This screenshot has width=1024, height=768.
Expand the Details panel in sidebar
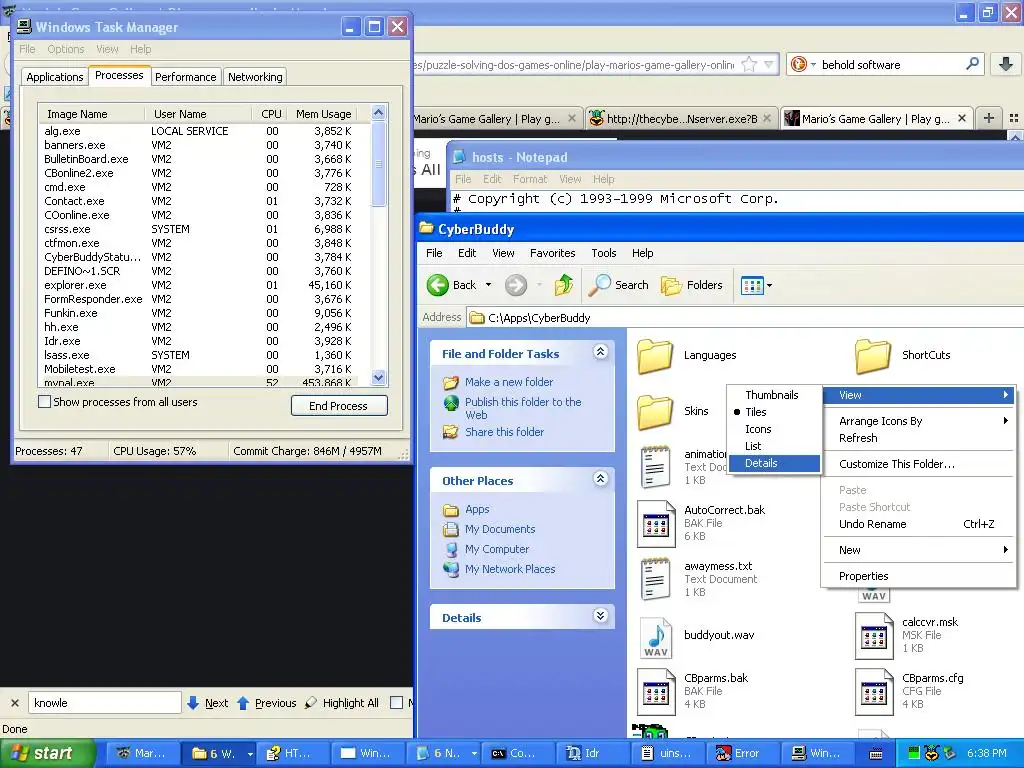click(601, 616)
